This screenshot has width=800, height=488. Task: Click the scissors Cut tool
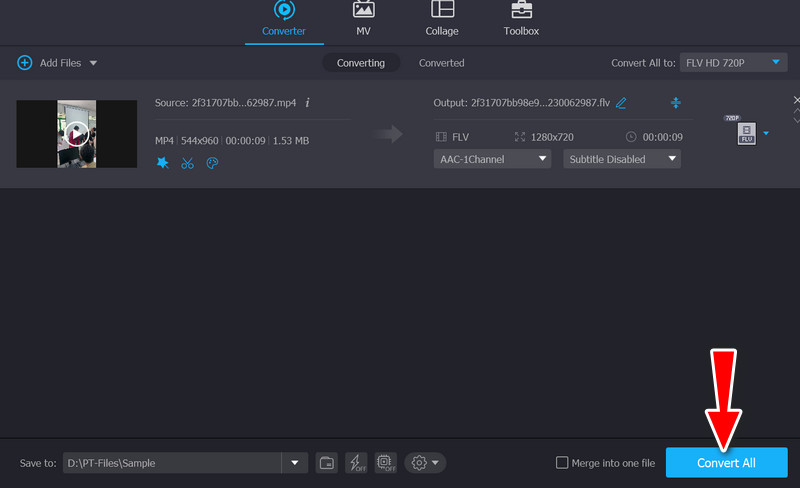click(187, 164)
